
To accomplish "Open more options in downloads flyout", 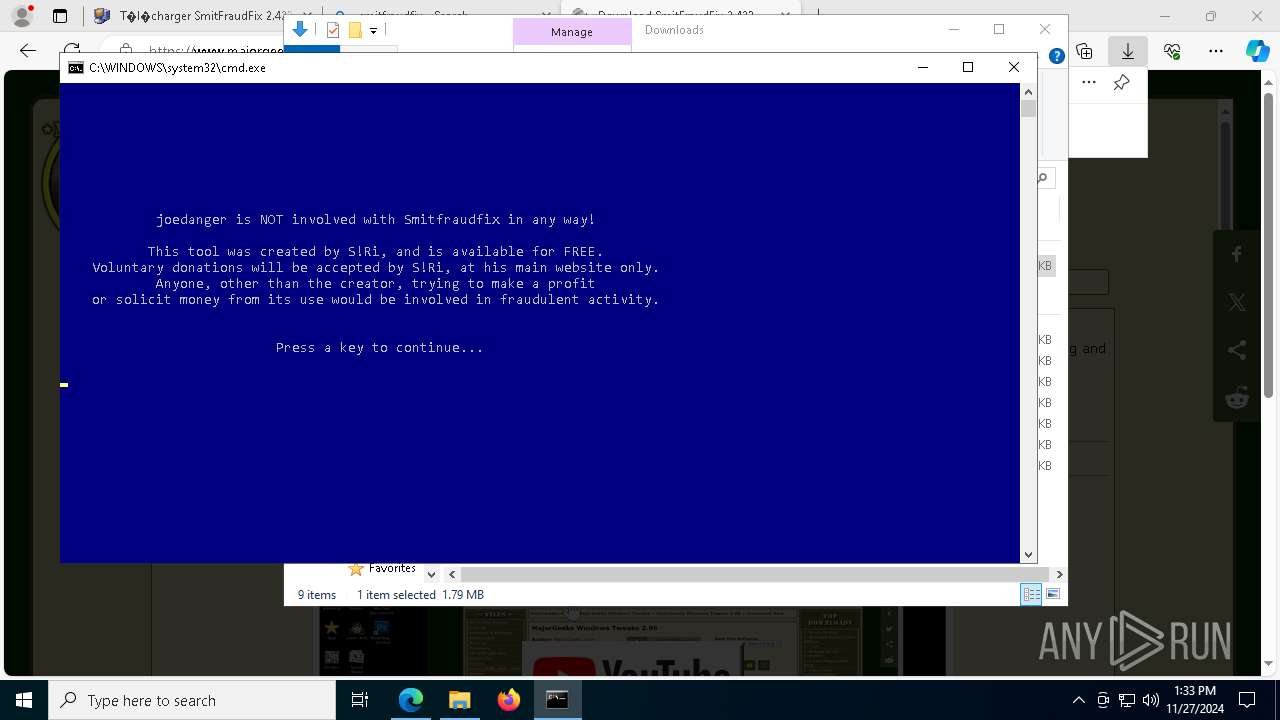I will point(1089,83).
